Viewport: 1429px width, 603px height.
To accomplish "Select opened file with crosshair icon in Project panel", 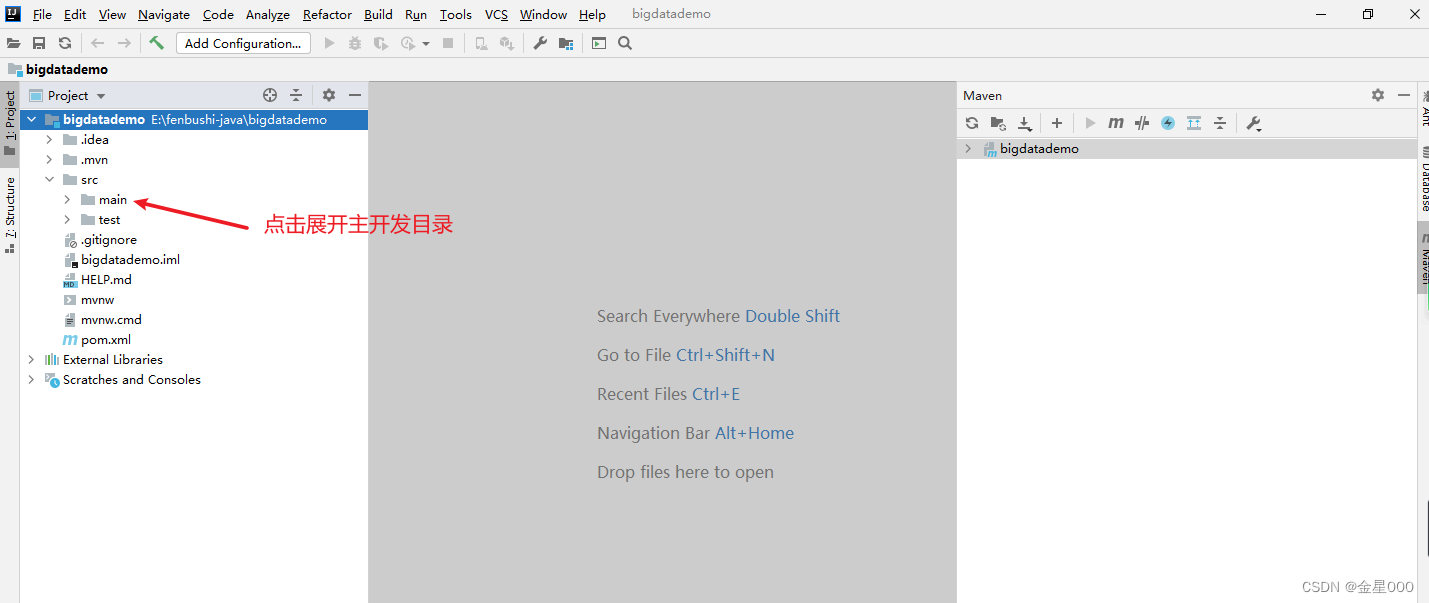I will [269, 94].
